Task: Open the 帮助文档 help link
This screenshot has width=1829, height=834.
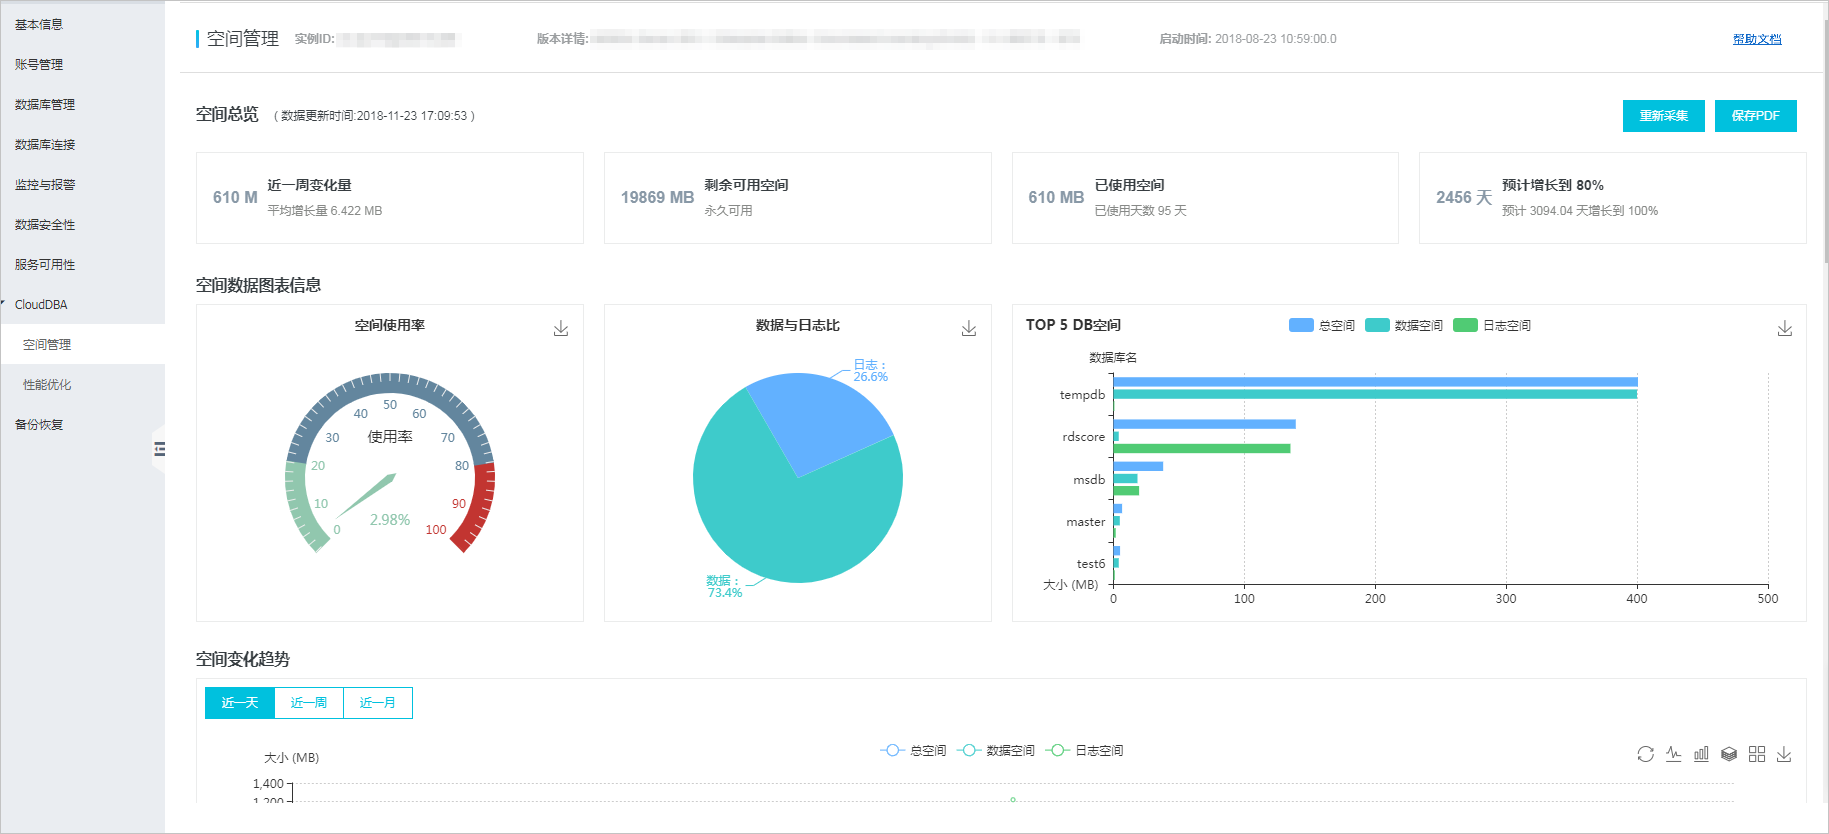Action: tap(1757, 39)
